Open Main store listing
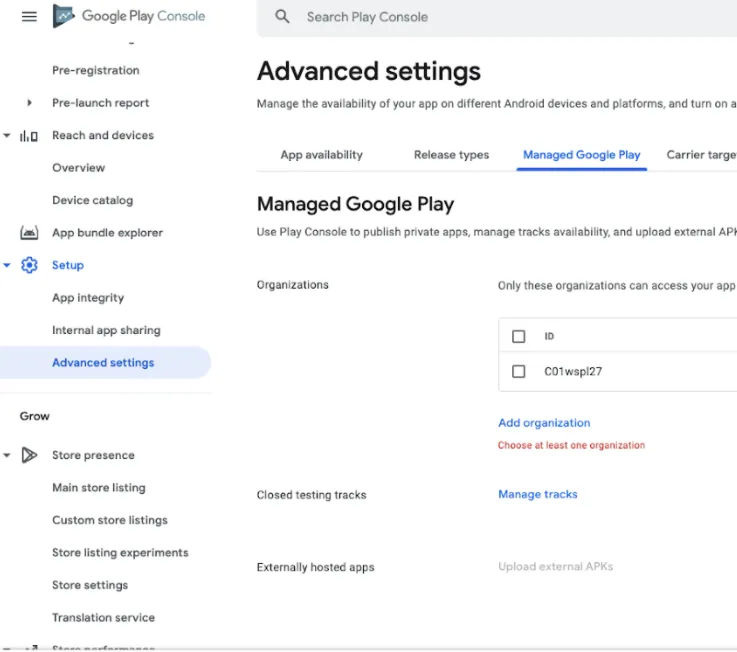 99,487
